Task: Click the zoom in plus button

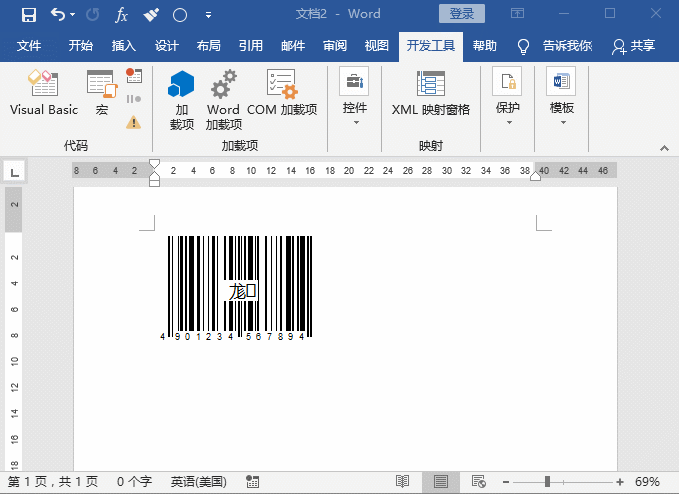Action: tap(620, 481)
